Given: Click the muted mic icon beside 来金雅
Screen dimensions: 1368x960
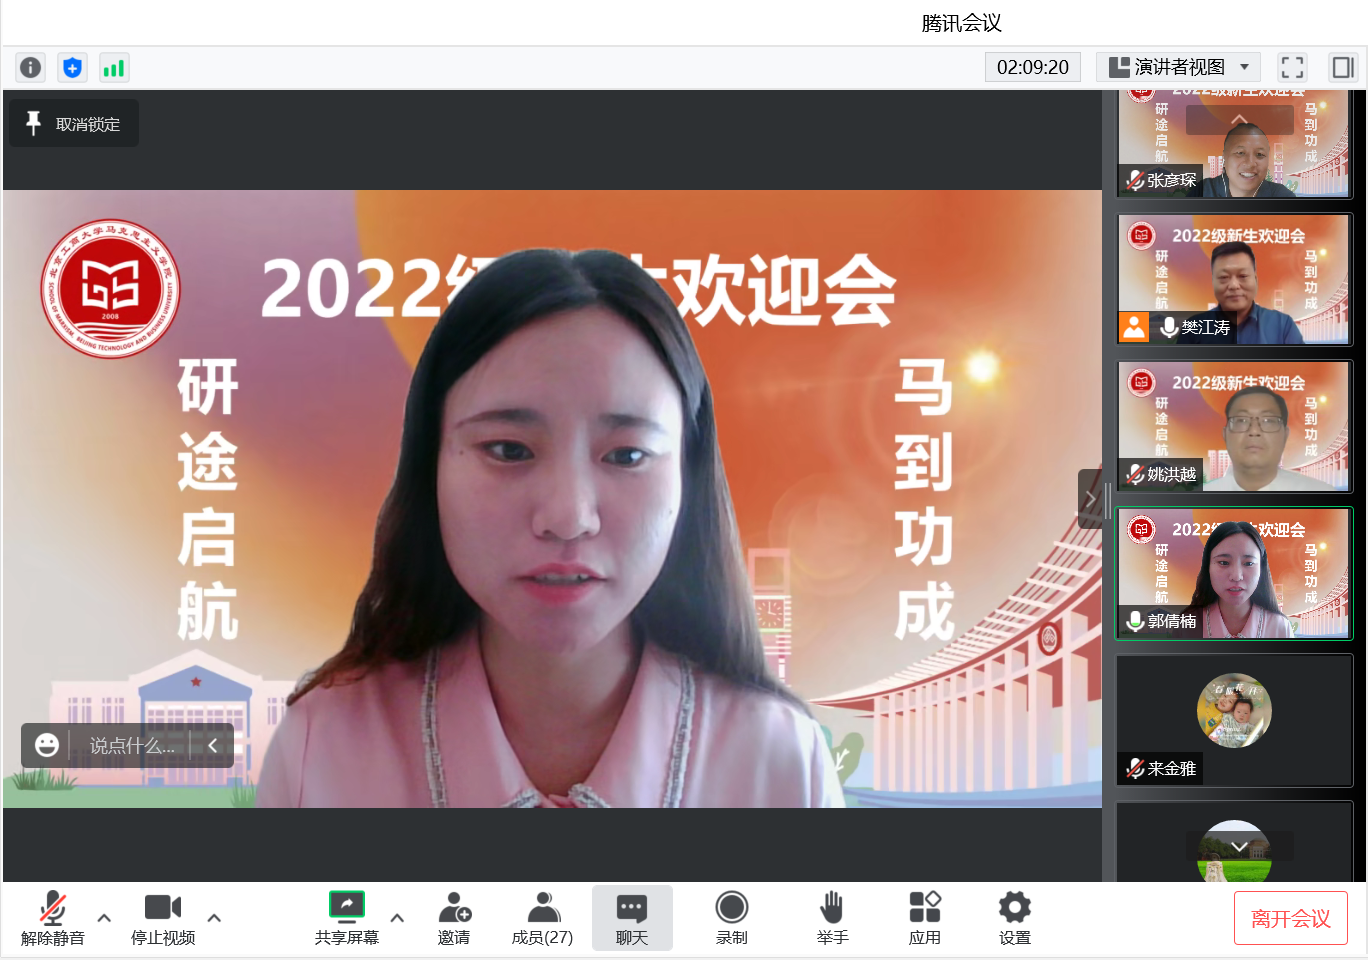Looking at the screenshot, I should 1135,768.
